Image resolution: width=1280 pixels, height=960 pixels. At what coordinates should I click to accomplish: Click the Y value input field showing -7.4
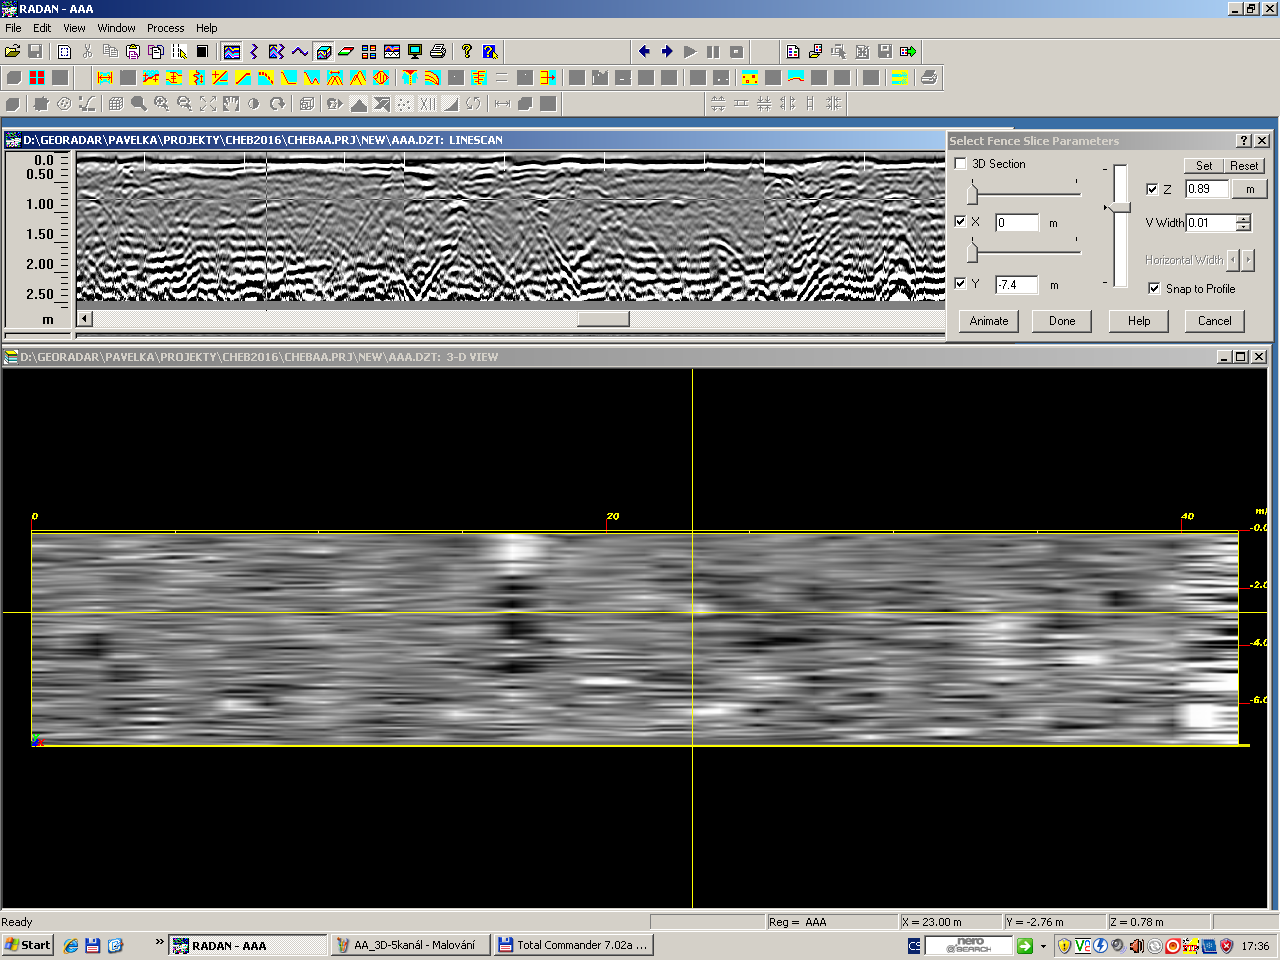point(1017,285)
